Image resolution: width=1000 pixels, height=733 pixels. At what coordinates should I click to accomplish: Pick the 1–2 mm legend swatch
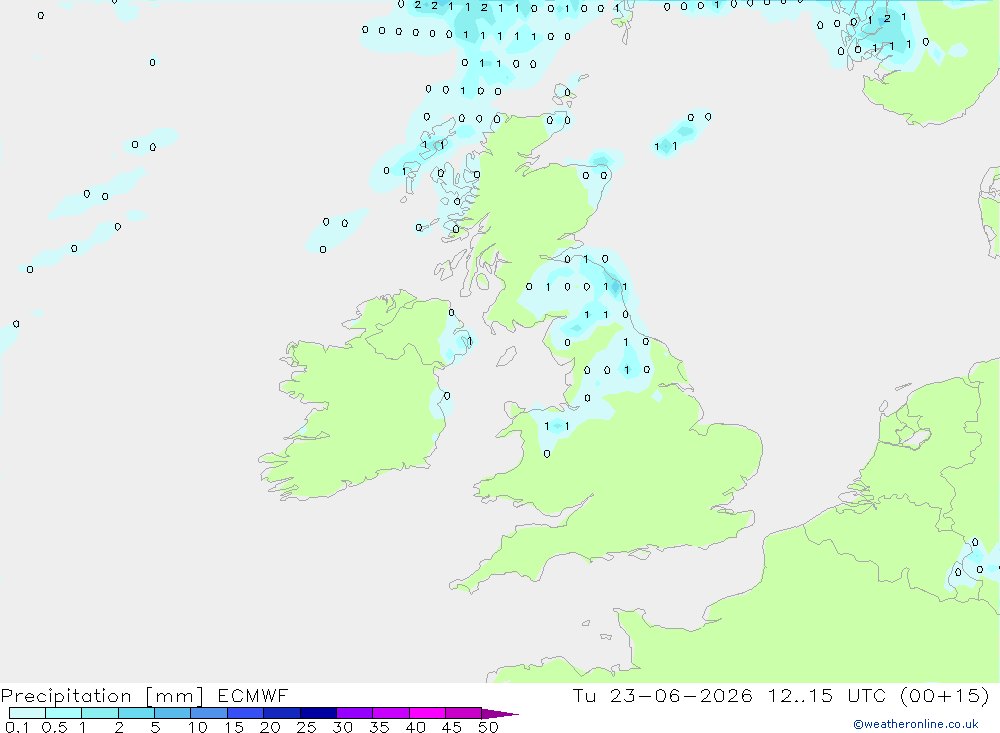coord(100,713)
